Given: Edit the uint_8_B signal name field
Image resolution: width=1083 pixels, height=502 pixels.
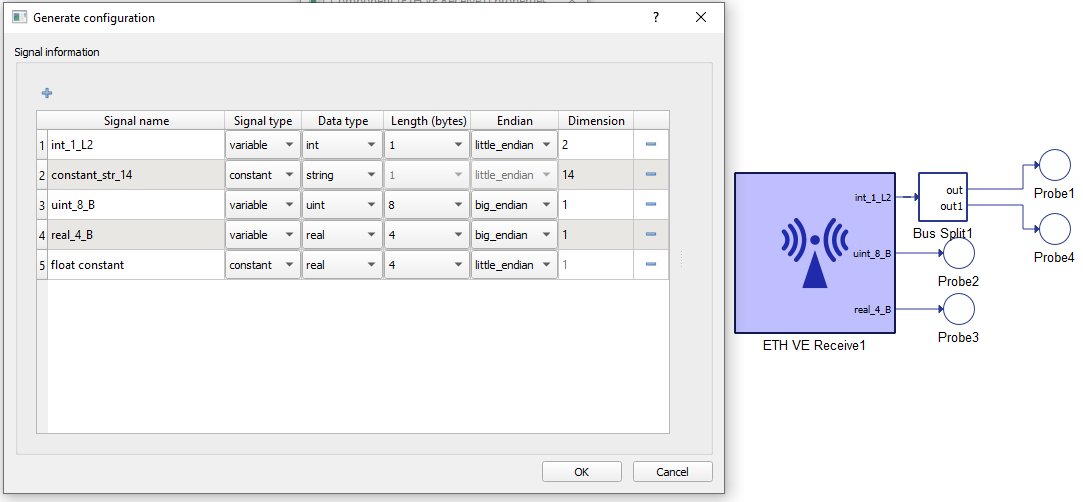Looking at the screenshot, I should [x=135, y=205].
